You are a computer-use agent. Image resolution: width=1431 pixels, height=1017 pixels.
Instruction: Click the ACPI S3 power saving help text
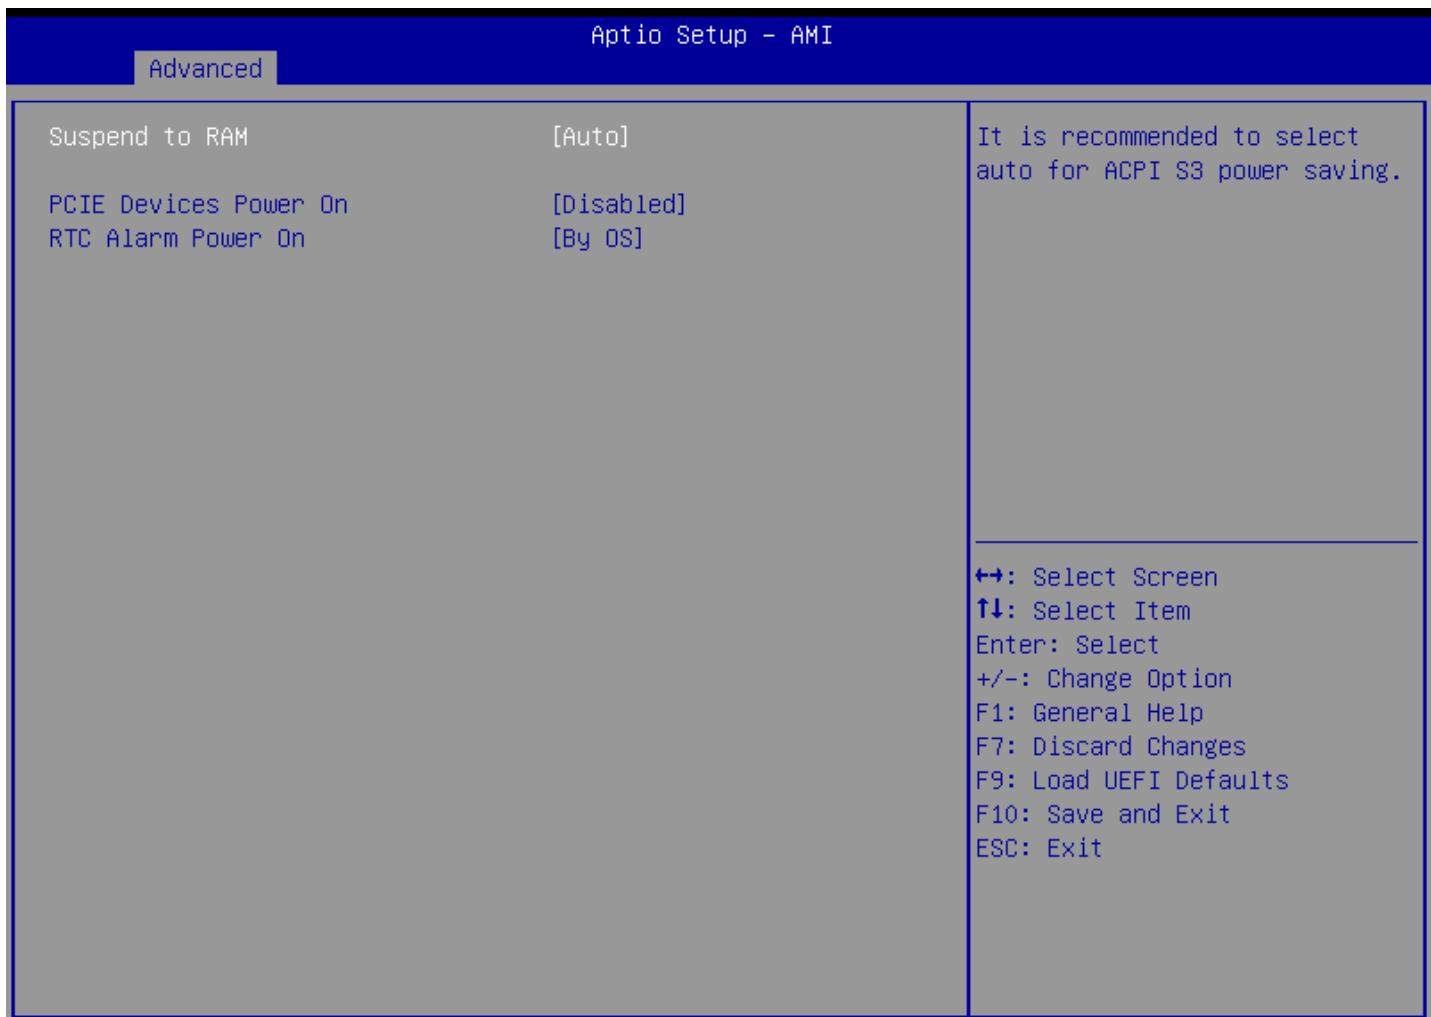1189,154
